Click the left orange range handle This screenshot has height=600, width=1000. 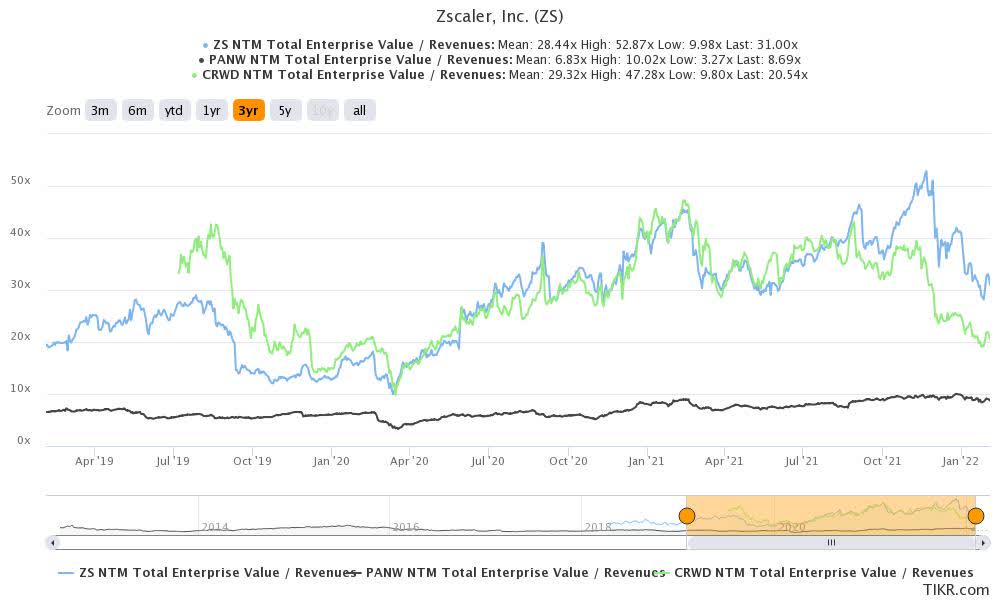(688, 515)
